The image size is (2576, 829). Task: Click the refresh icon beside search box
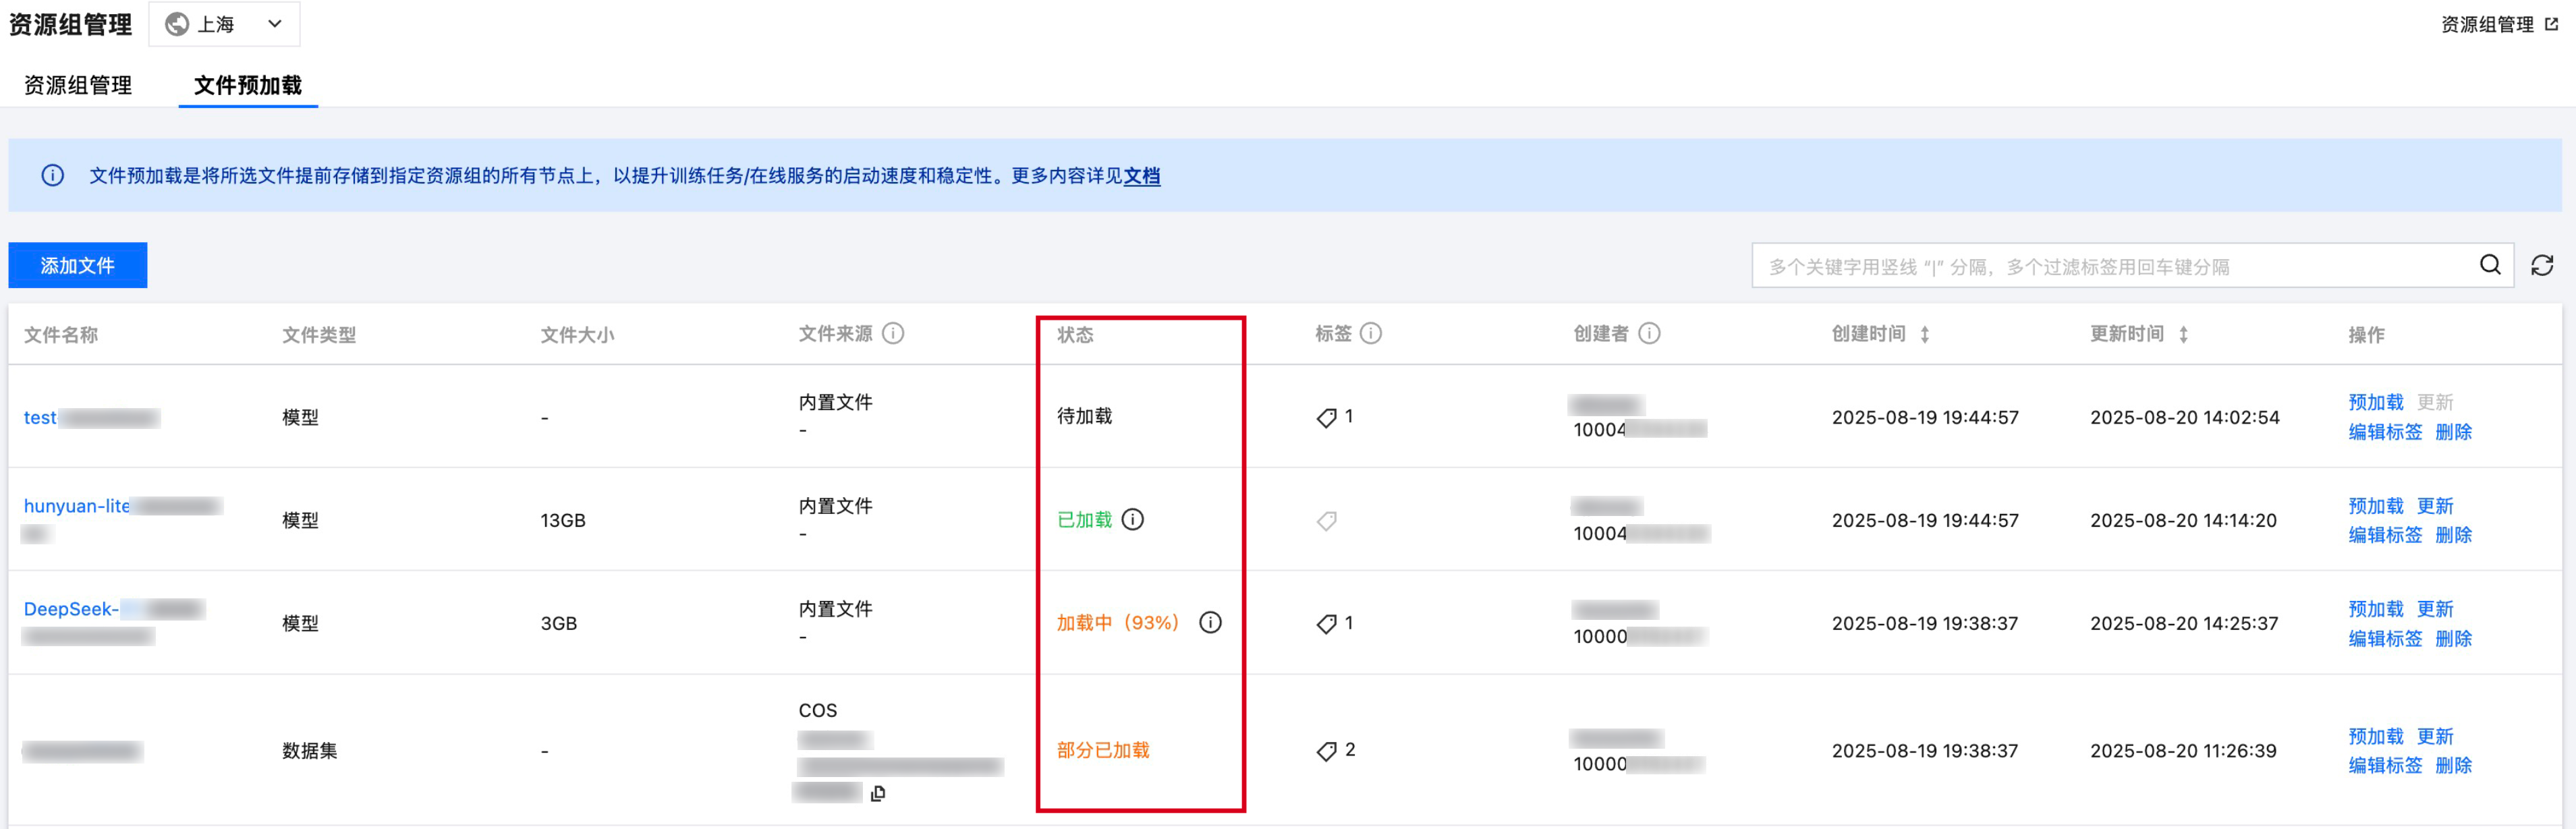click(x=2541, y=265)
